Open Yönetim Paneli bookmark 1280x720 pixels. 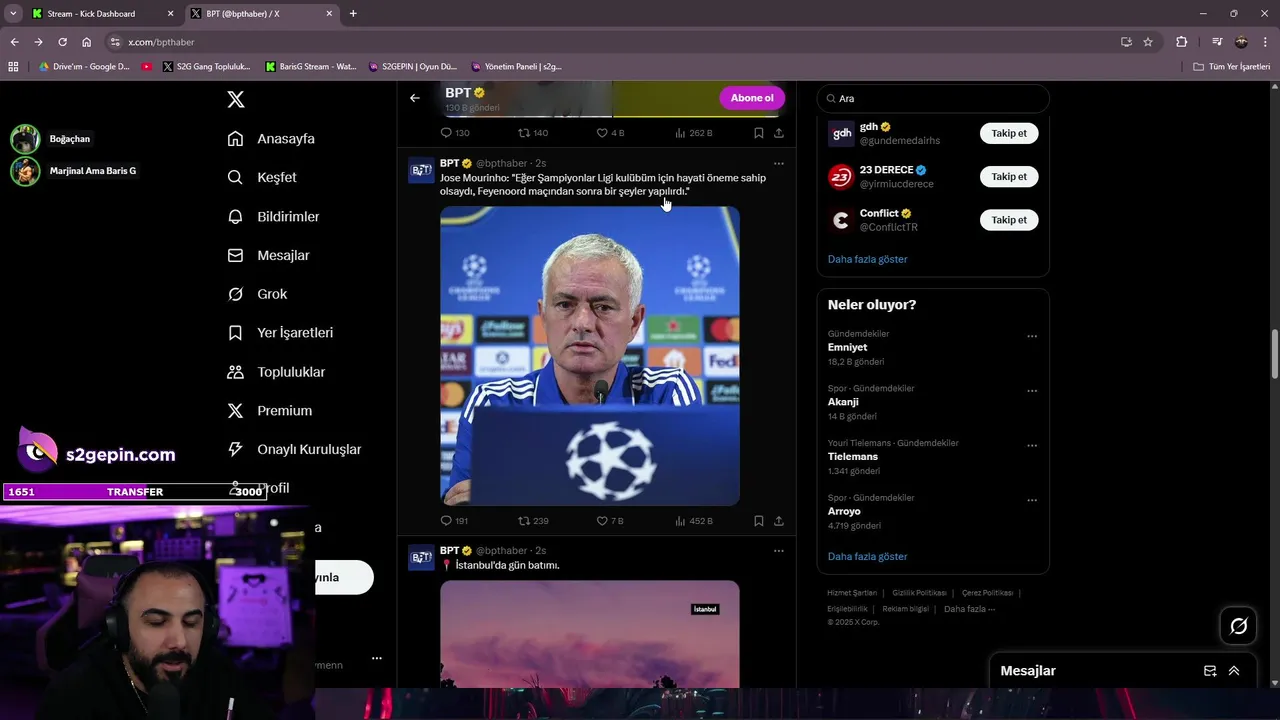coord(517,67)
